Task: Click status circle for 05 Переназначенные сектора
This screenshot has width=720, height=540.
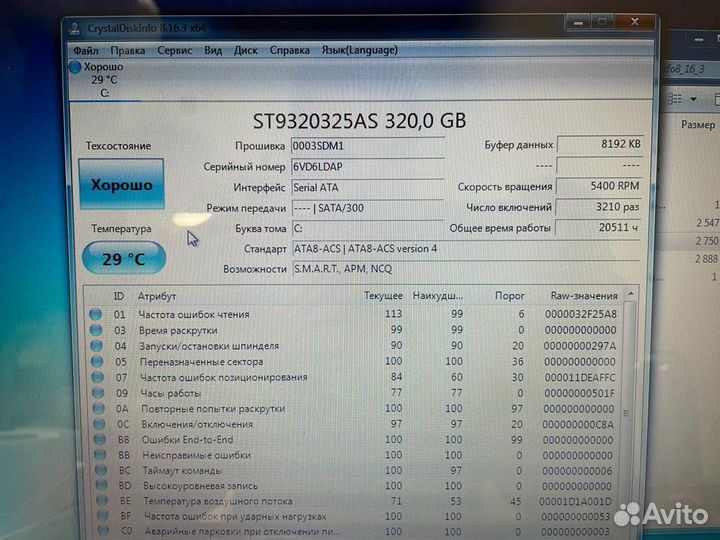Action: coord(97,361)
